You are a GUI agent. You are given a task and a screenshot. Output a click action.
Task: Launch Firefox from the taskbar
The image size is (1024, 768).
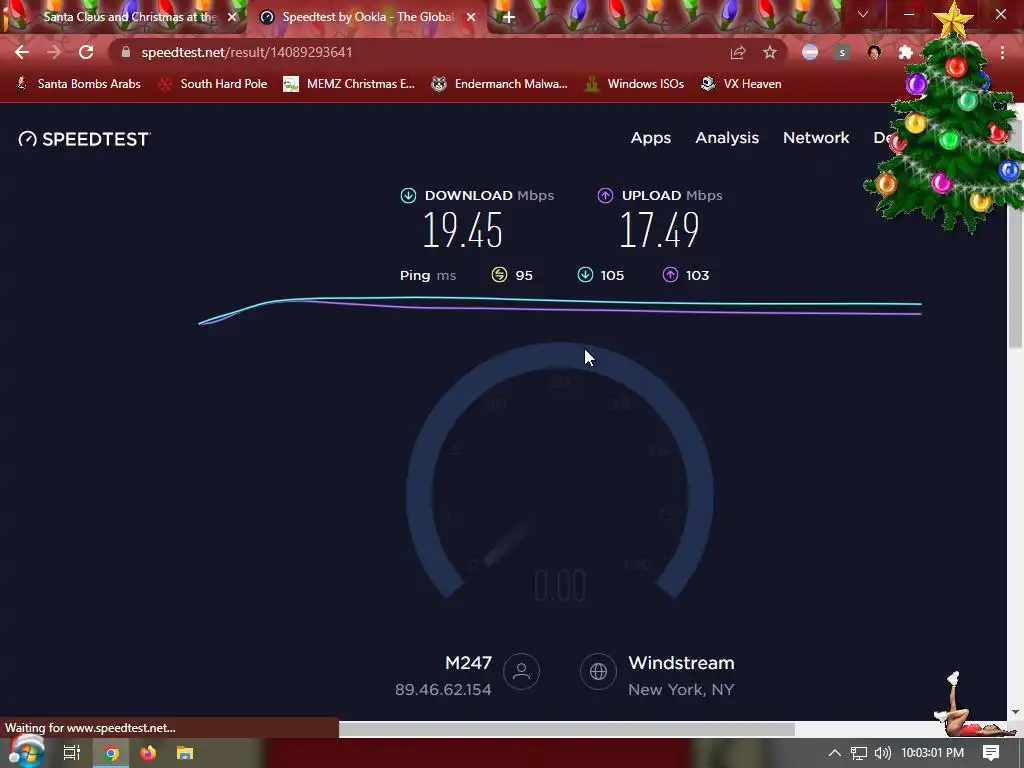point(148,753)
